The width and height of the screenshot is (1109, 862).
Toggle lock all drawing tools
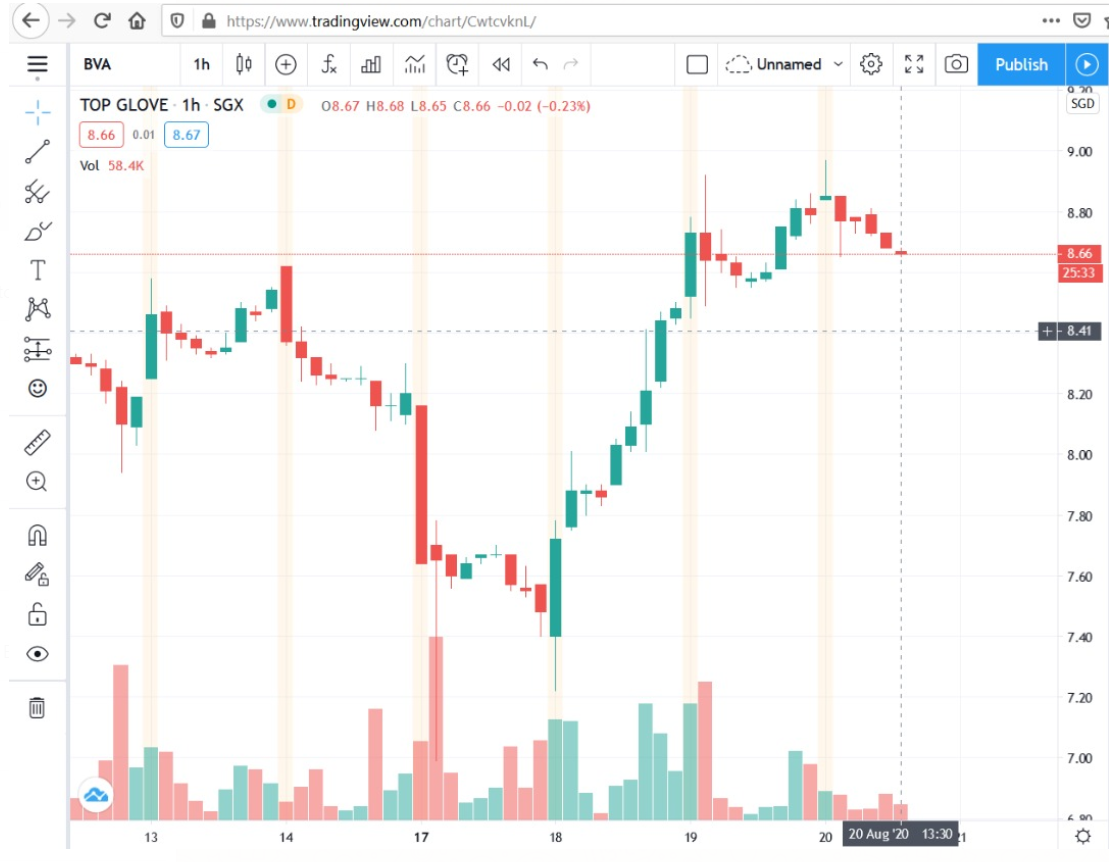(37, 613)
